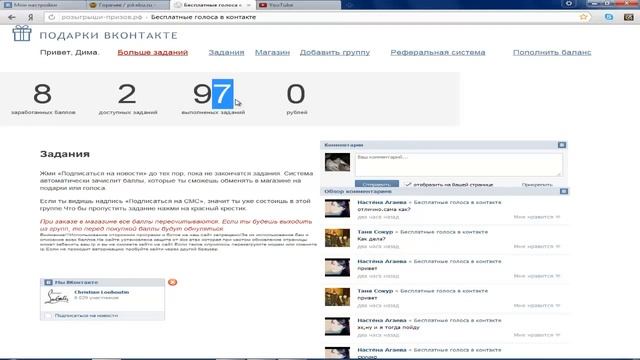Viewport: 640px width, 360px height.
Task: Click Таня Сокур avatar beside 'Как дела?'
Action: click(x=337, y=238)
